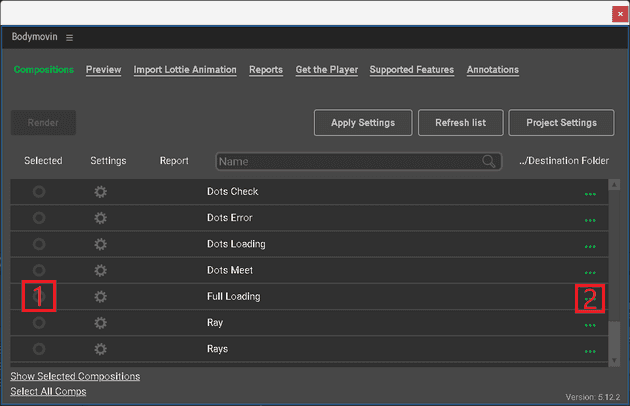This screenshot has width=630, height=406.
Task: Click the Select All Comps link
Action: pyautogui.click(x=48, y=391)
